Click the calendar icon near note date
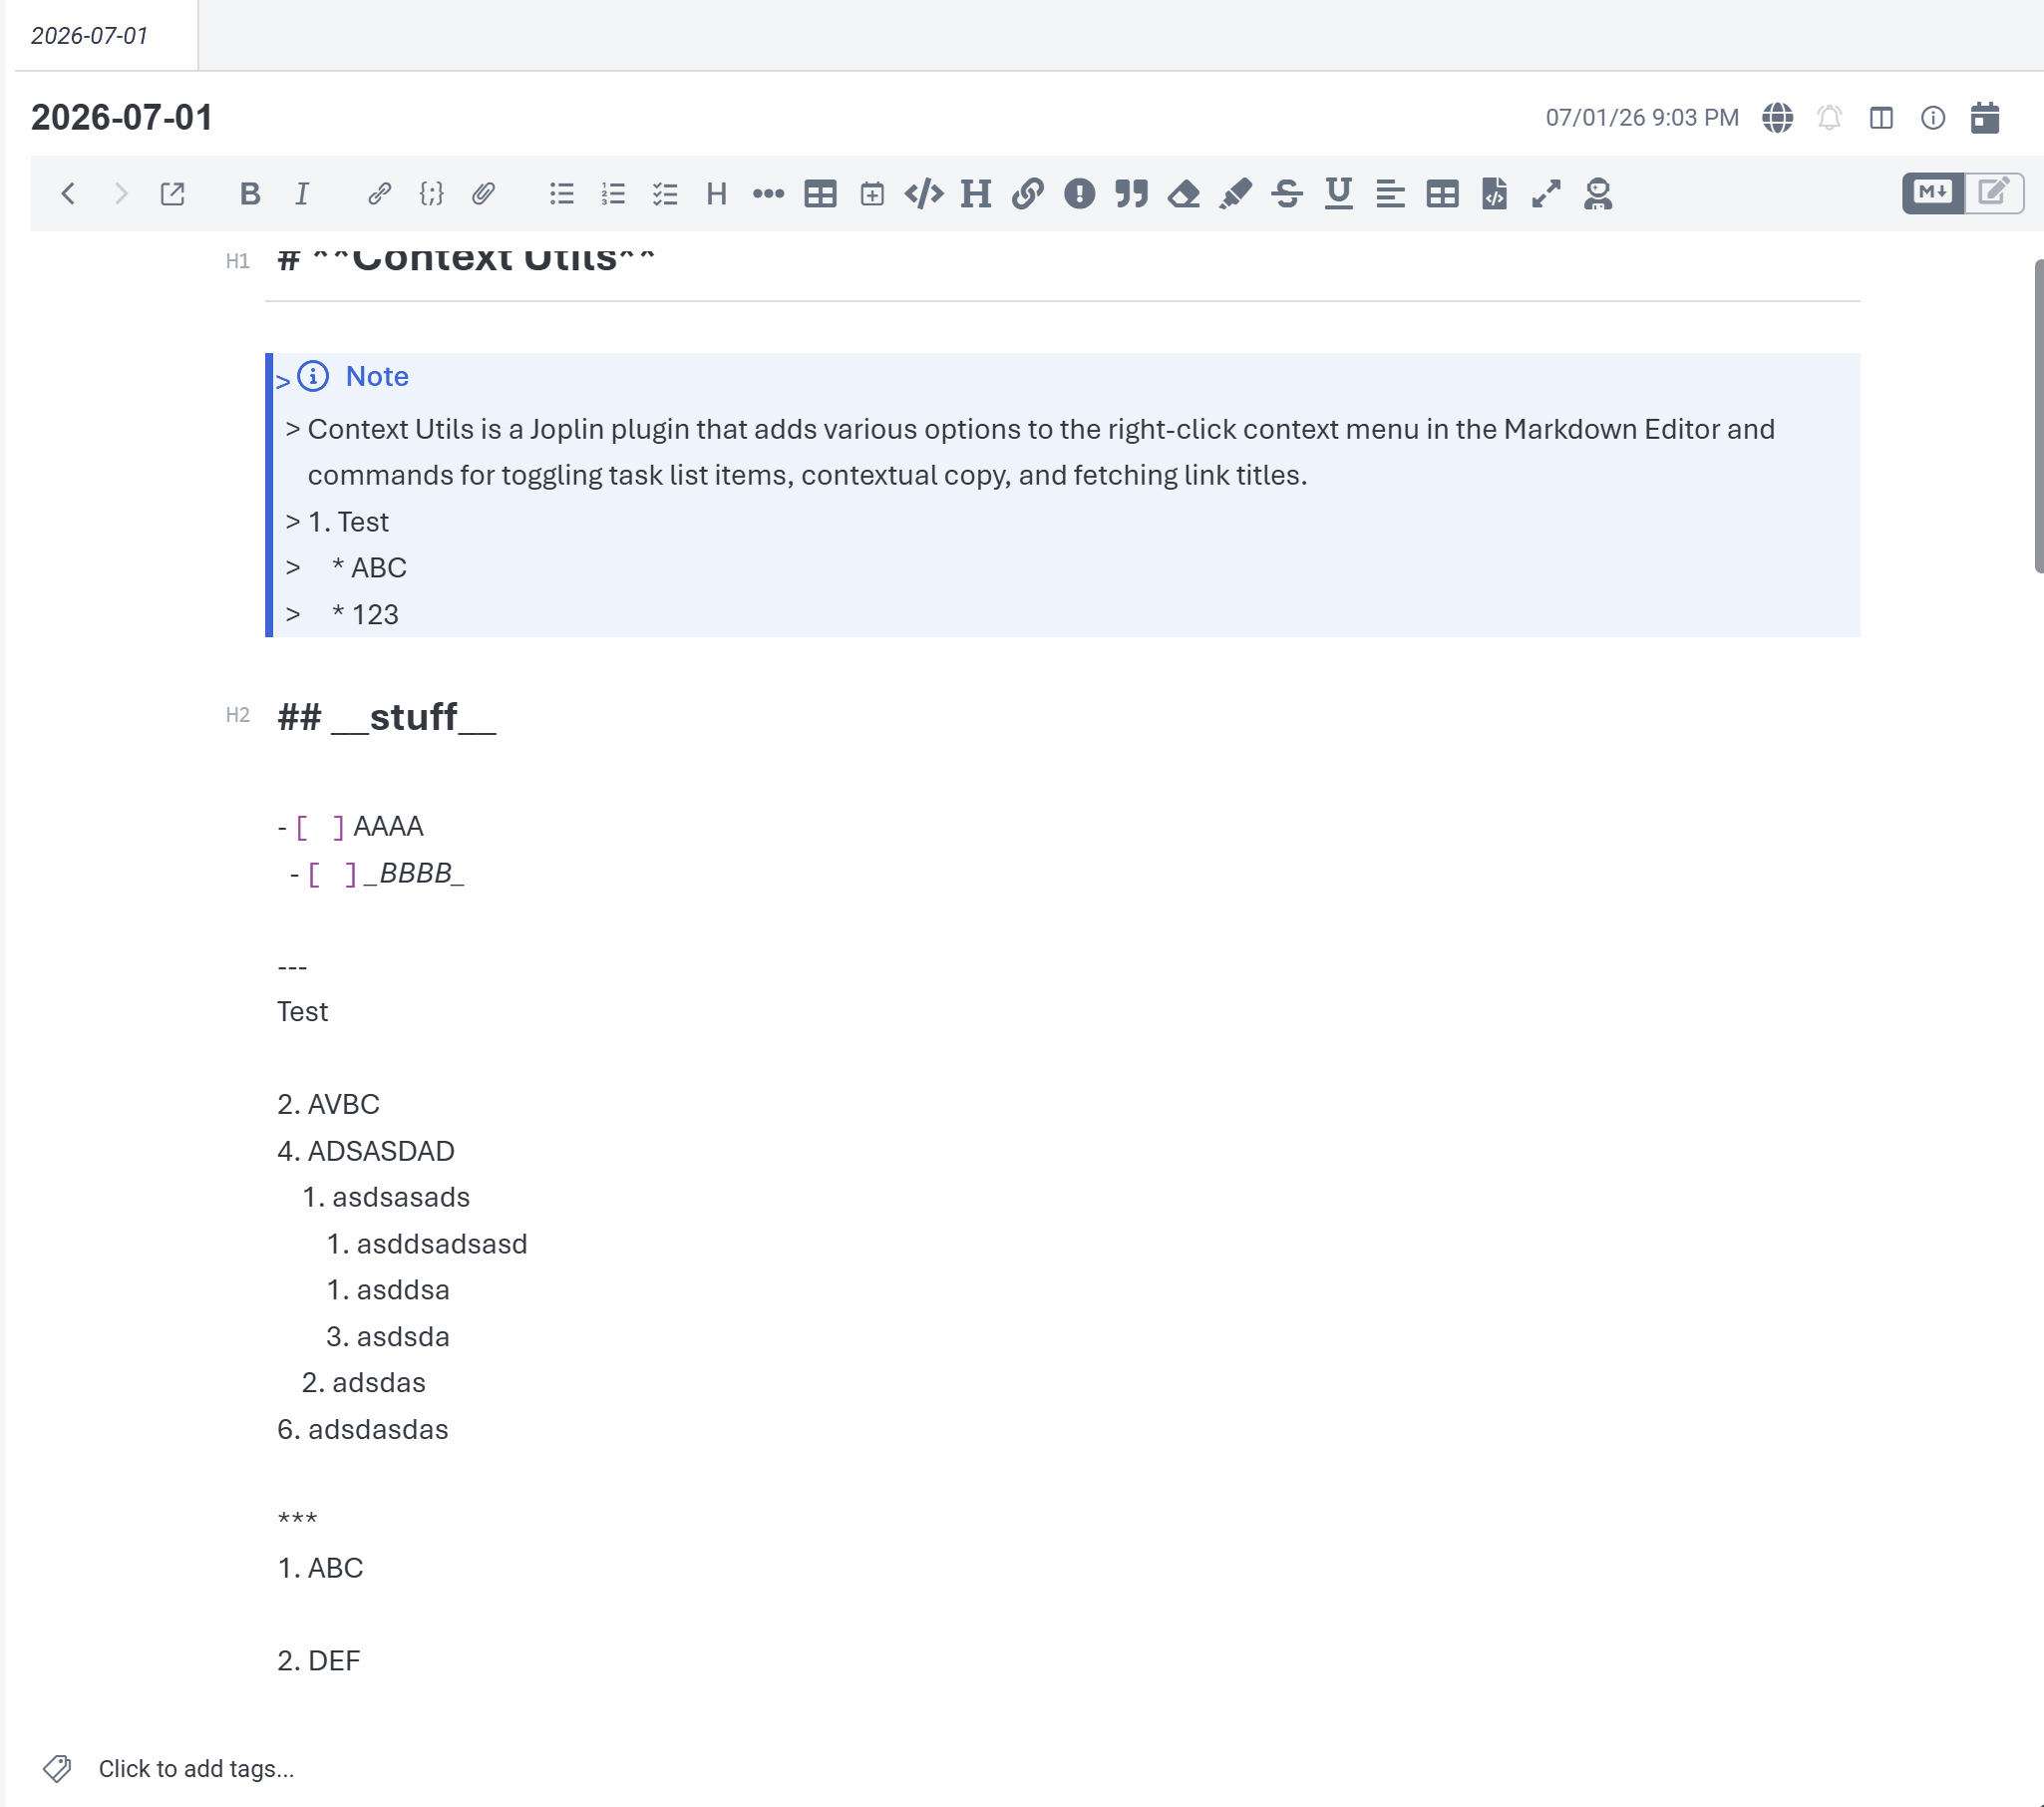Viewport: 2044px width, 1807px height. point(1985,118)
